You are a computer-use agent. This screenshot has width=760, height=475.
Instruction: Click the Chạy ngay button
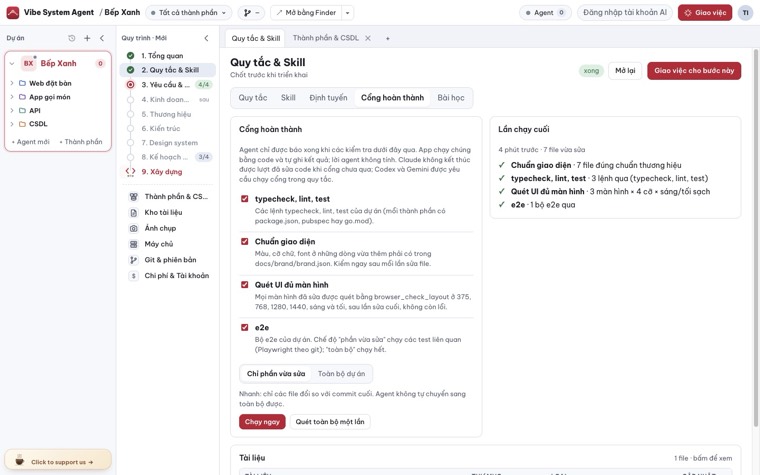click(262, 422)
